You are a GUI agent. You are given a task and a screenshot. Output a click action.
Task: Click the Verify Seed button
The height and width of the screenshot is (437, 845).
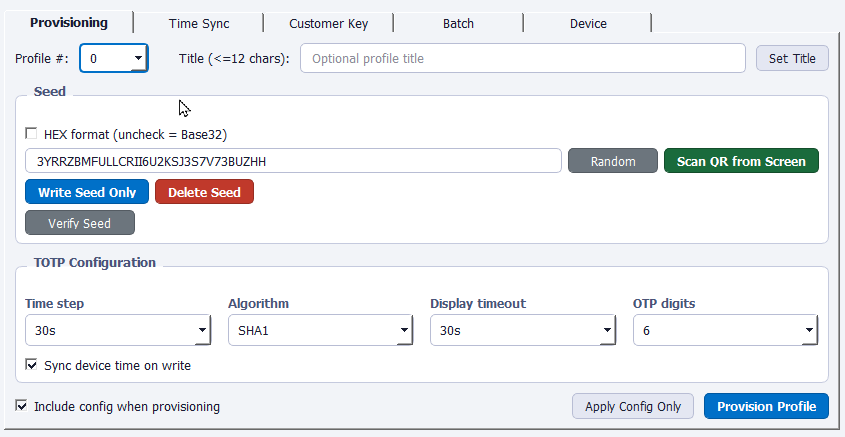coord(79,223)
